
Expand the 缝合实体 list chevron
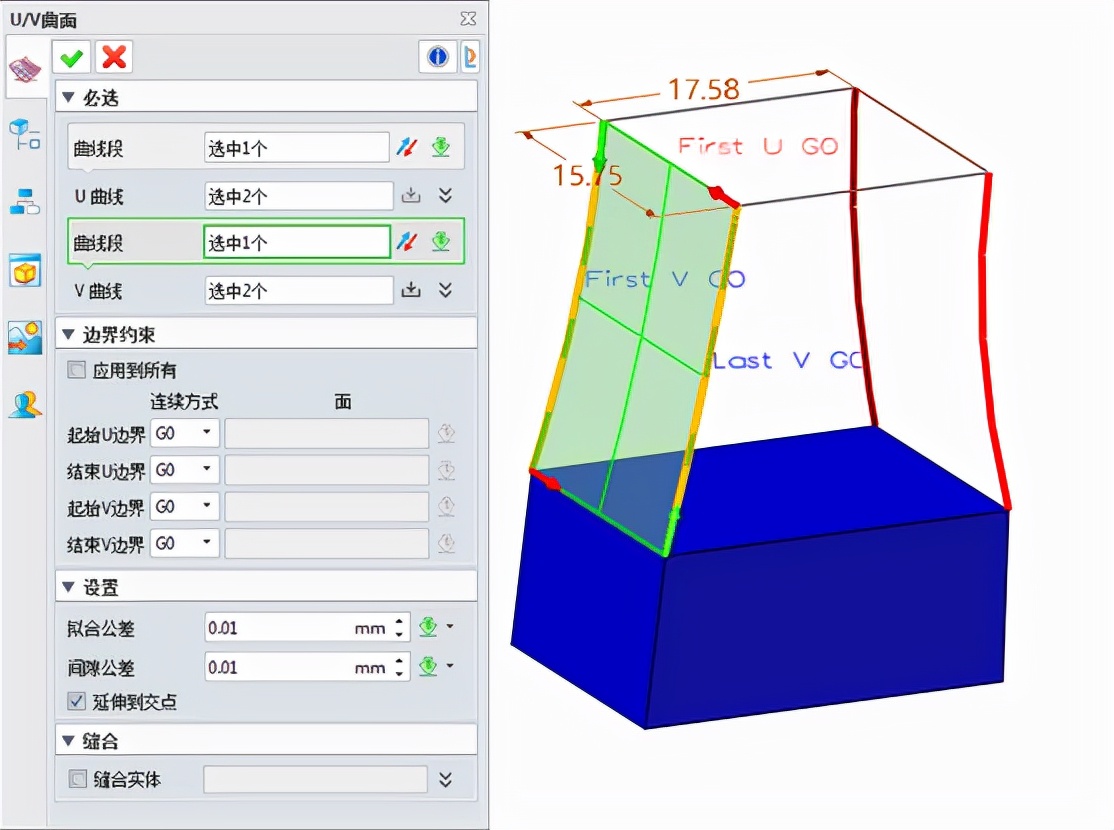pos(445,780)
